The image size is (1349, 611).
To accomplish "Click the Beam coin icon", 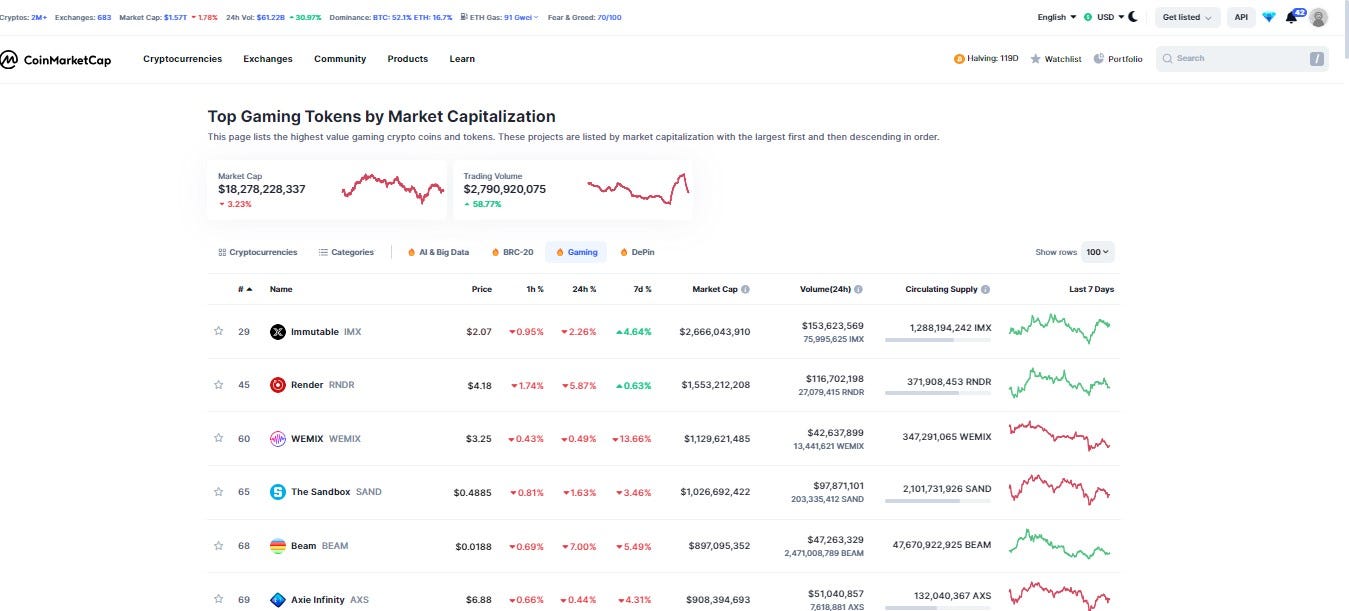I will tap(278, 546).
